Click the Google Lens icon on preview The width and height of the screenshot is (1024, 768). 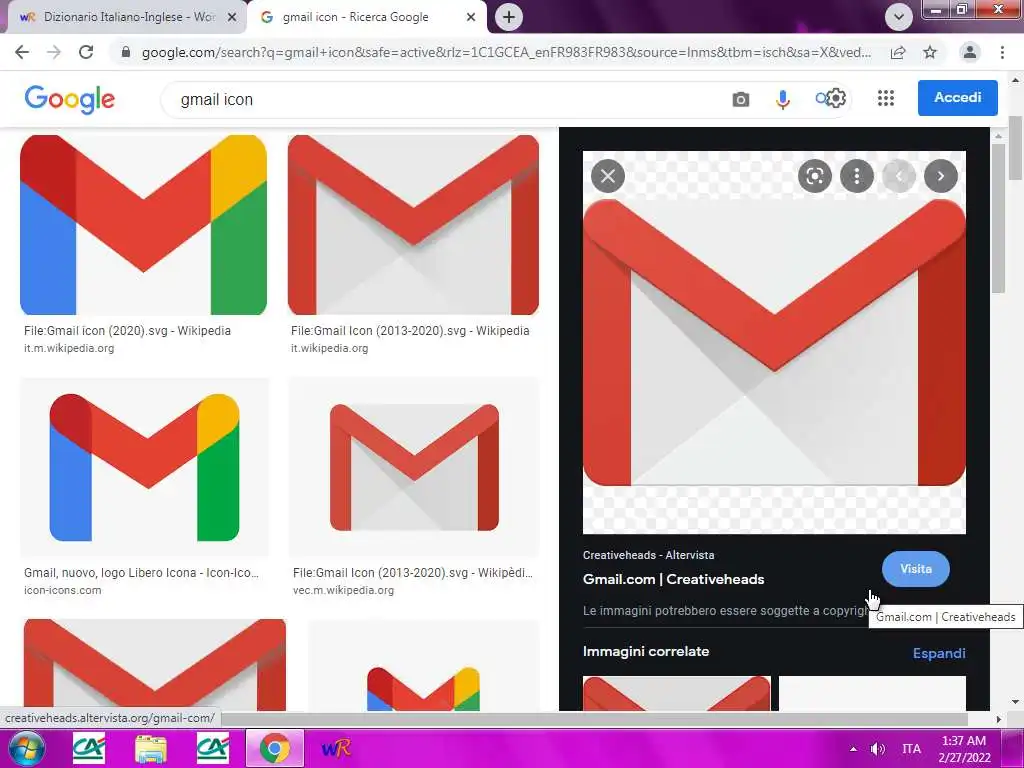pos(814,176)
